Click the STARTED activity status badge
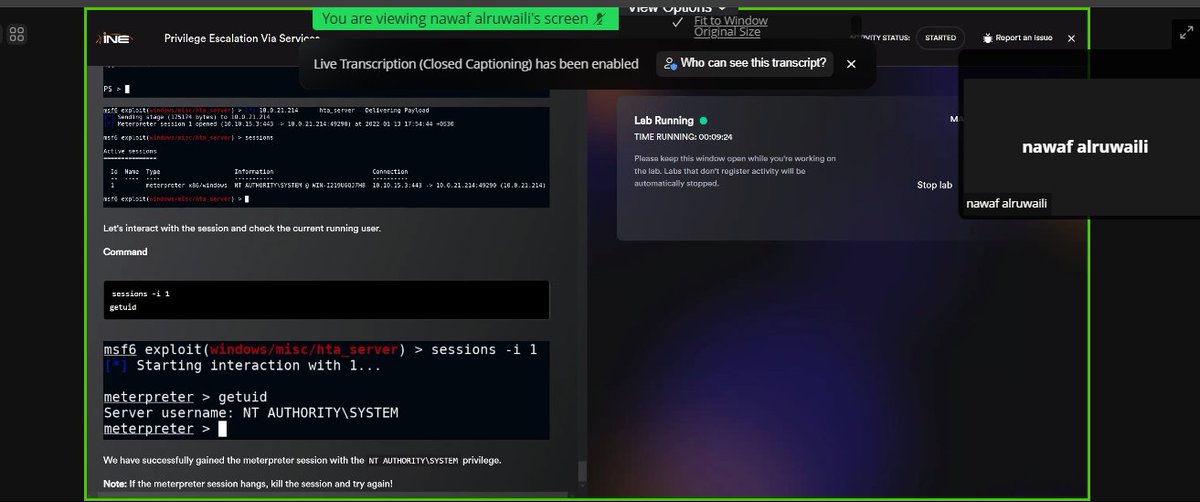Viewport: 1200px width, 502px height. tap(940, 38)
